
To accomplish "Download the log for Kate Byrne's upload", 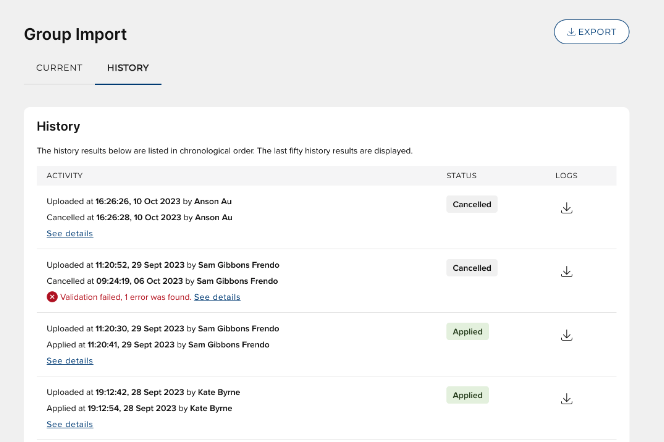I will click(566, 399).
